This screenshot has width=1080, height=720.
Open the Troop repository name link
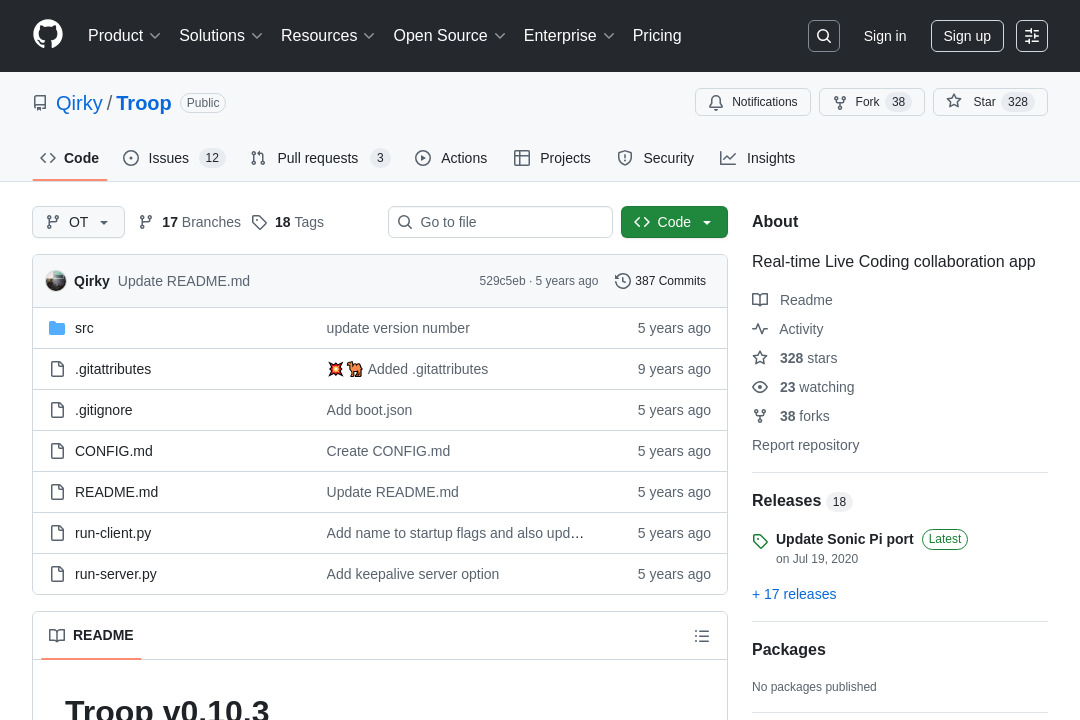click(144, 103)
